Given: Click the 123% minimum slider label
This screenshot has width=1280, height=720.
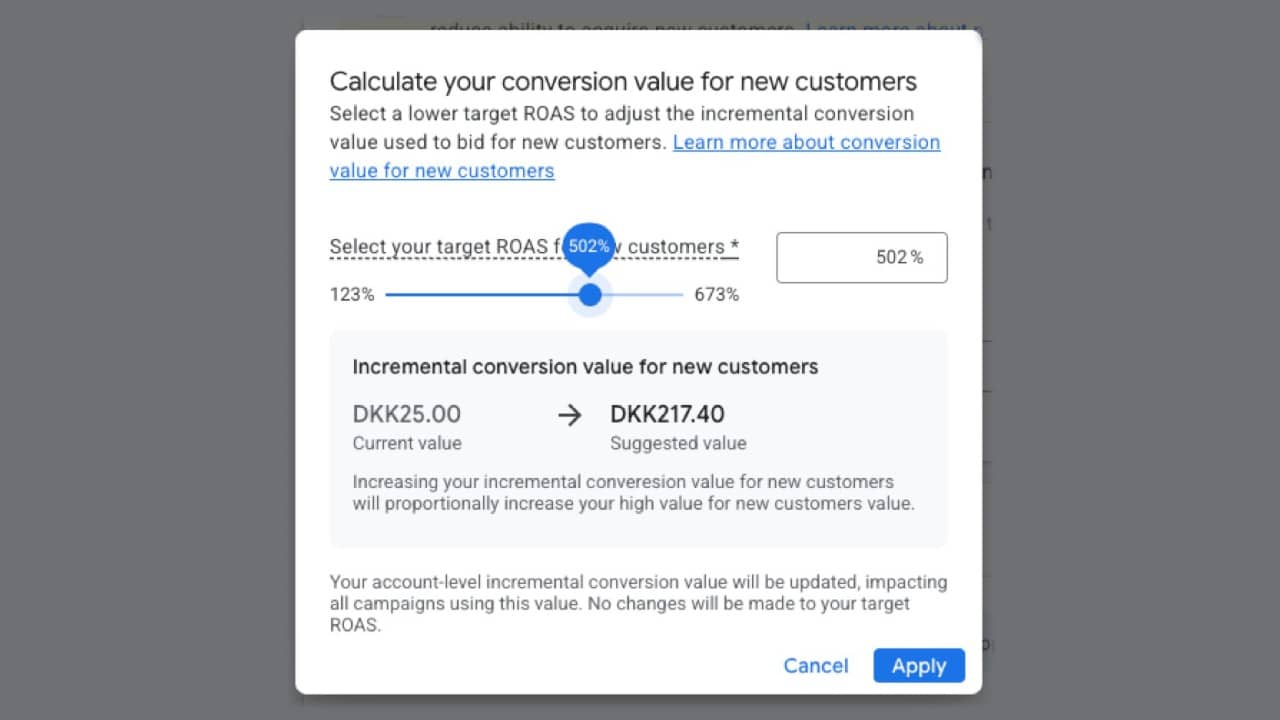Looking at the screenshot, I should point(352,295).
